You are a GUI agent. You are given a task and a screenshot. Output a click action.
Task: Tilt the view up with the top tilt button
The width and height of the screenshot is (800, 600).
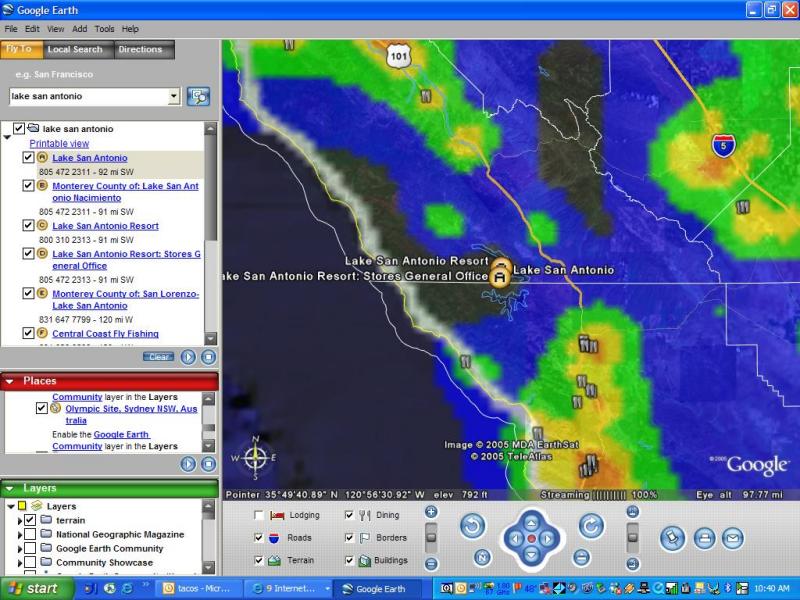pyautogui.click(x=632, y=511)
